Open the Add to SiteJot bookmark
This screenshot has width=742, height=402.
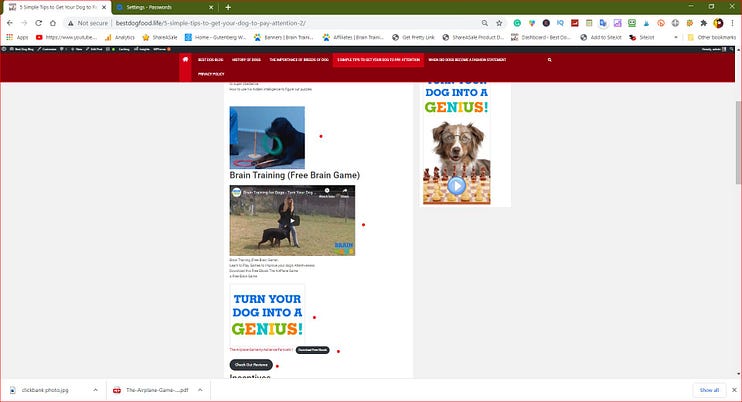click(x=601, y=37)
